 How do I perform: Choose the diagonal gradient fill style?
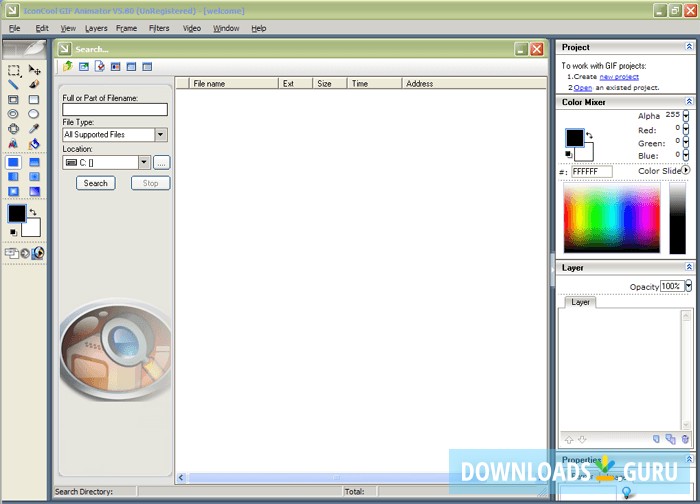pos(34,192)
